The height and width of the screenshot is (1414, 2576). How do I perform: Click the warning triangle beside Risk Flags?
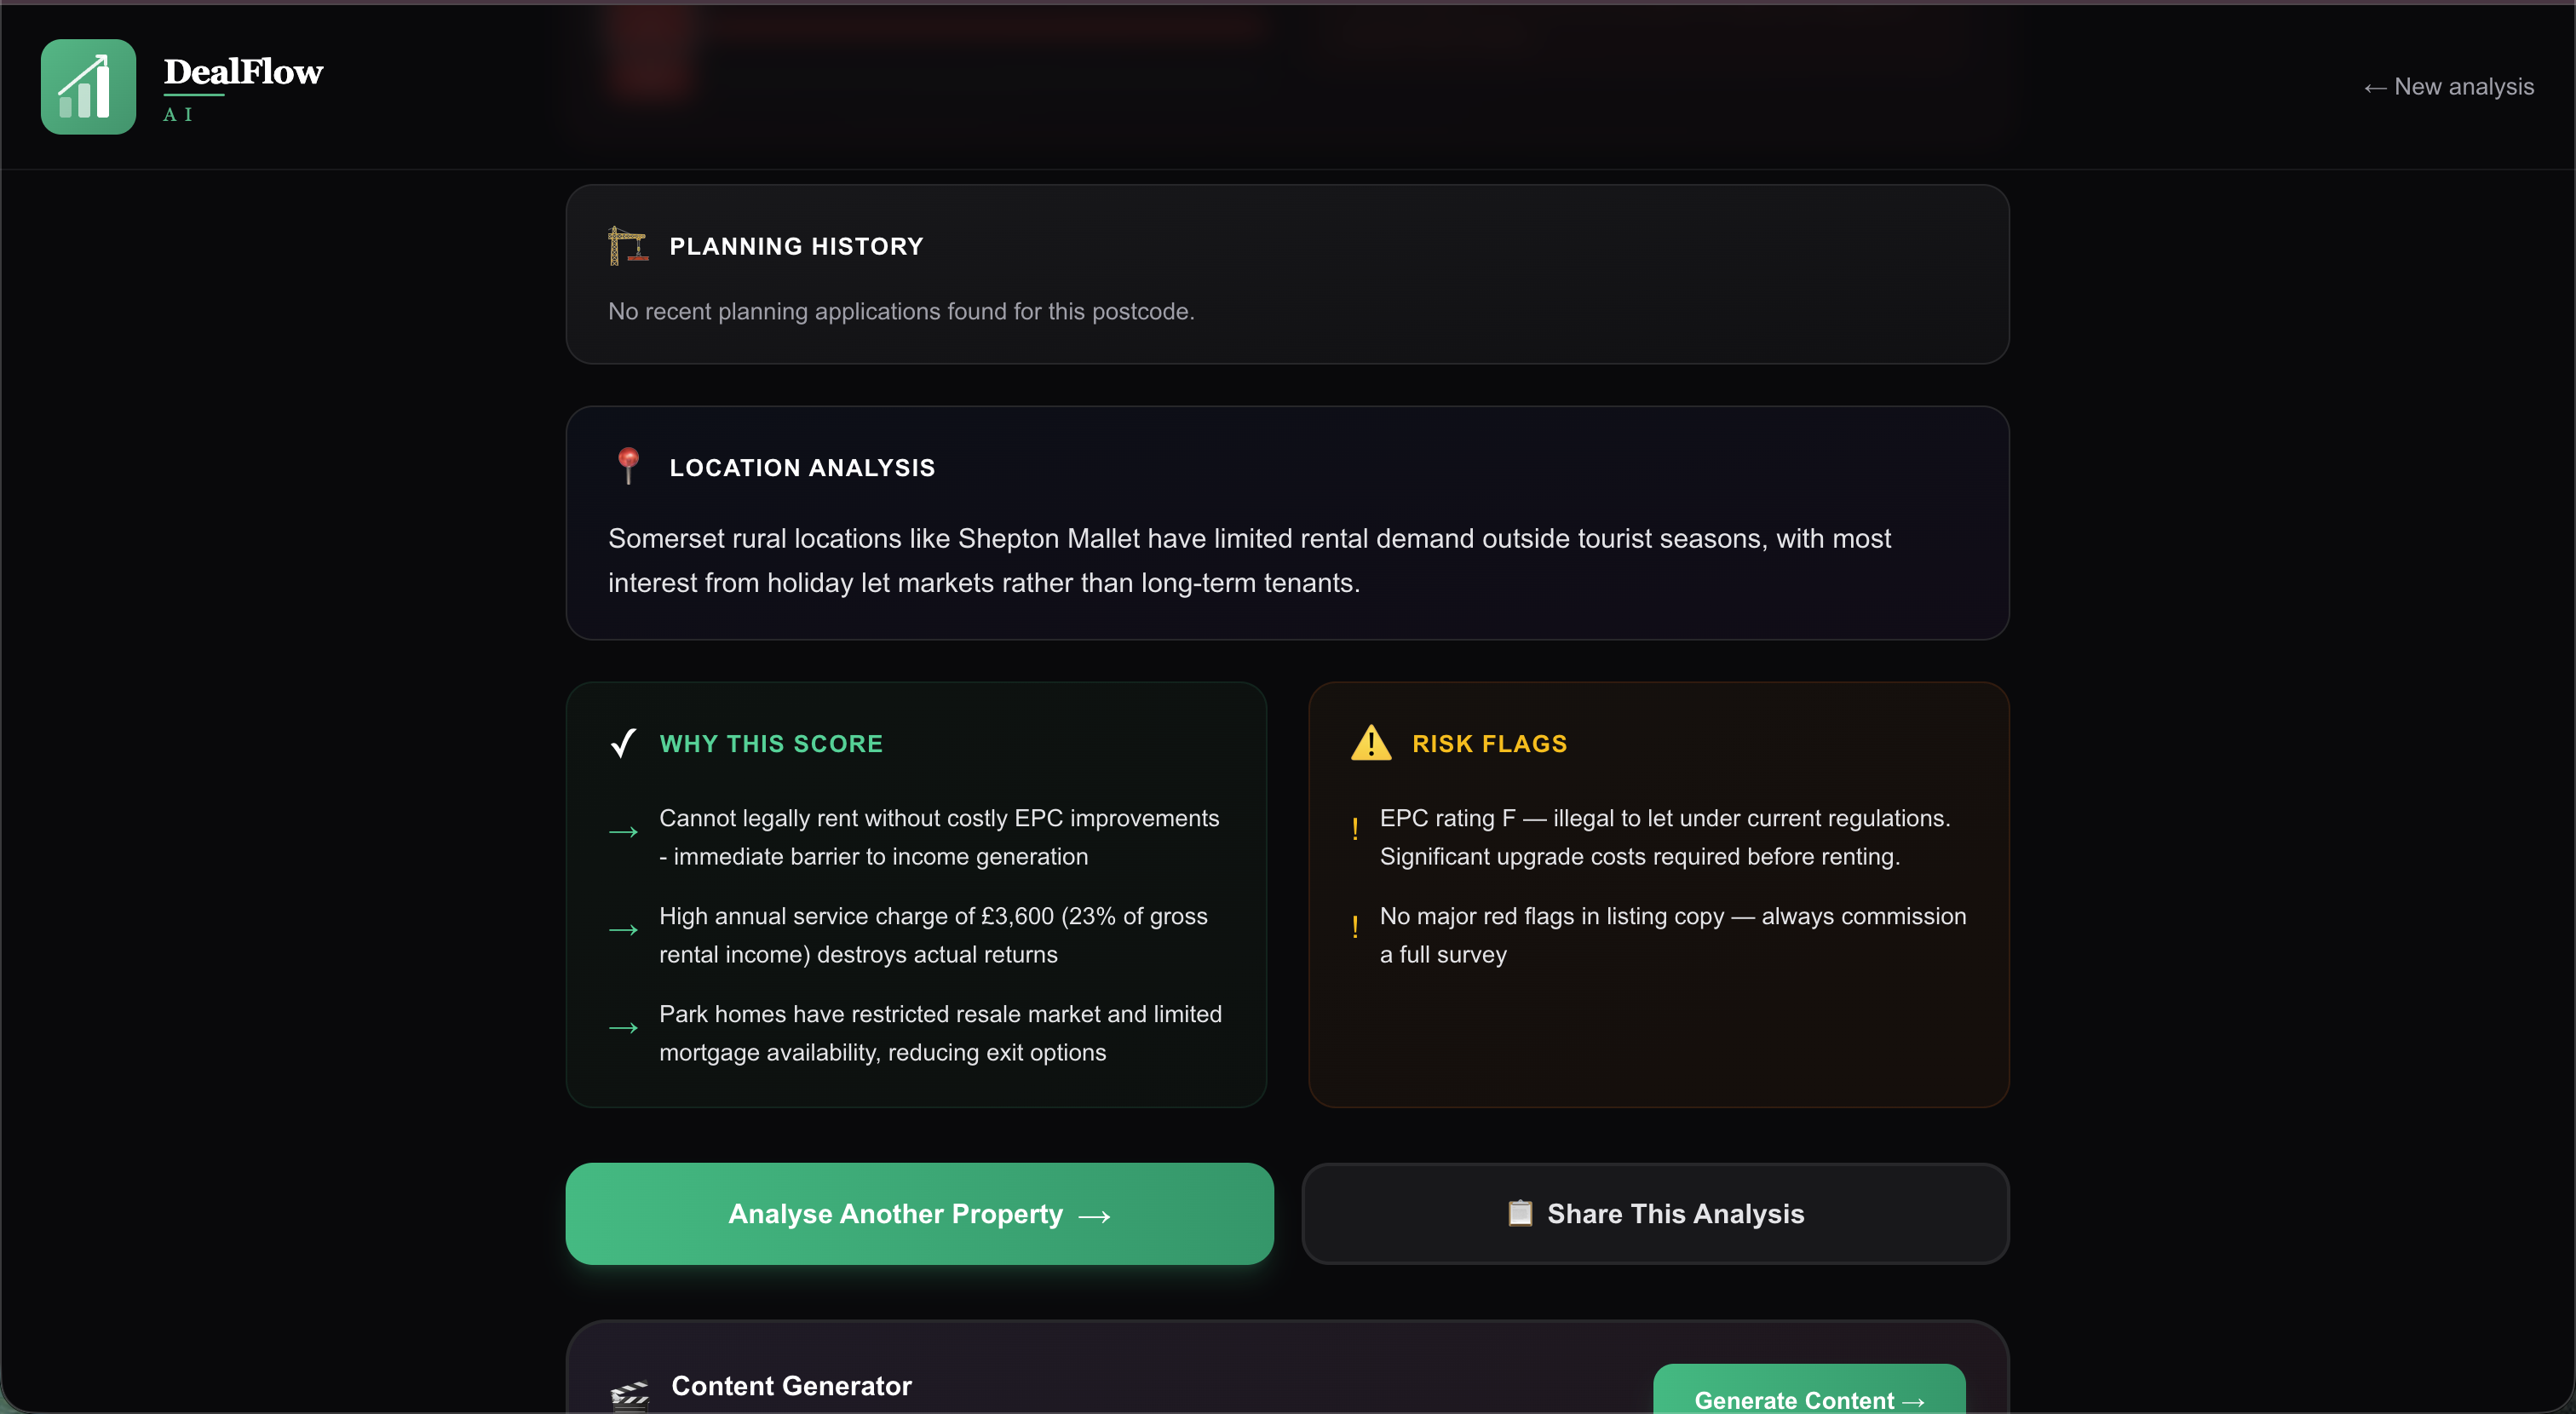pyautogui.click(x=1371, y=742)
